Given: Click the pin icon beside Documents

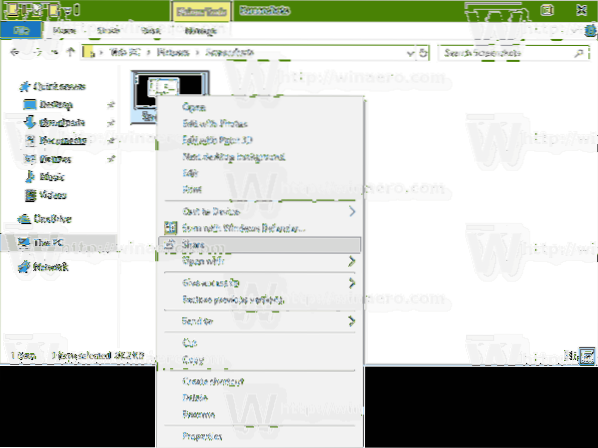Looking at the screenshot, I should (111, 140).
